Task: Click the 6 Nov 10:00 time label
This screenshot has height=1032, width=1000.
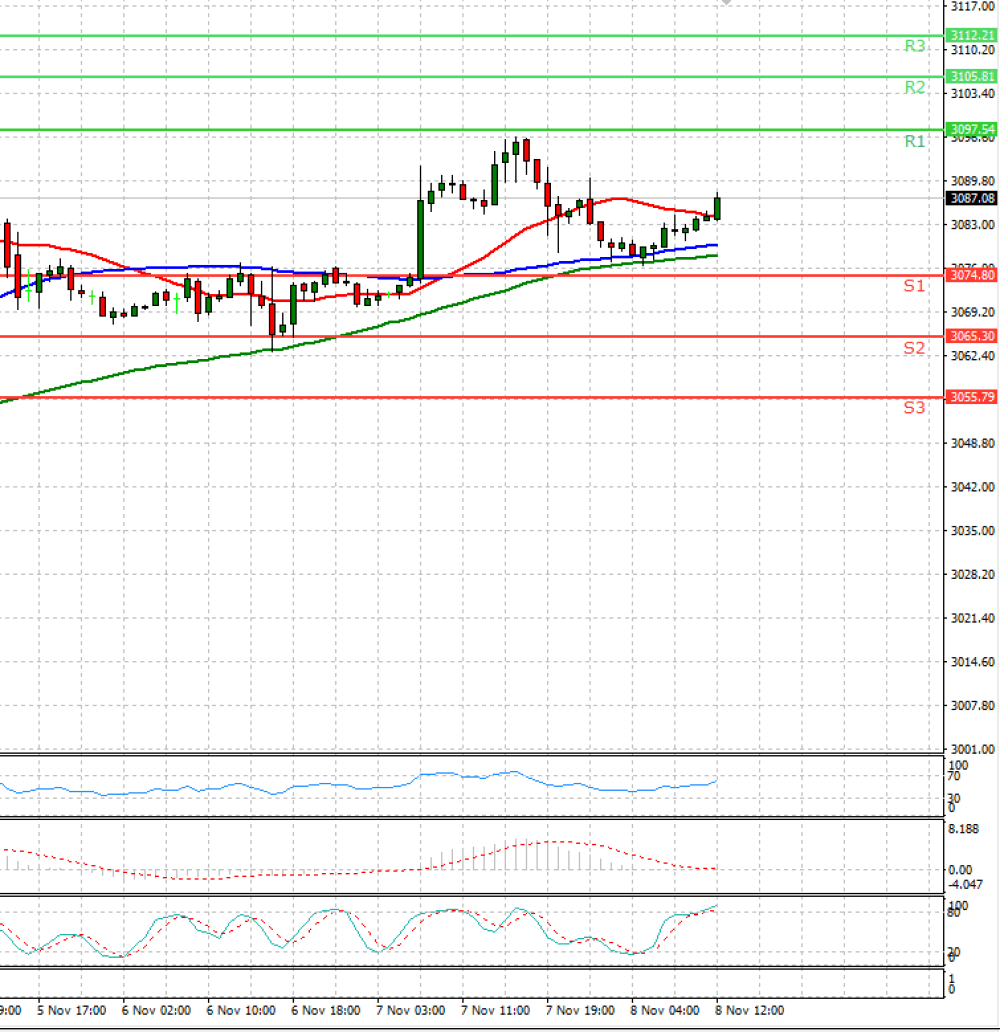Action: (241, 1010)
